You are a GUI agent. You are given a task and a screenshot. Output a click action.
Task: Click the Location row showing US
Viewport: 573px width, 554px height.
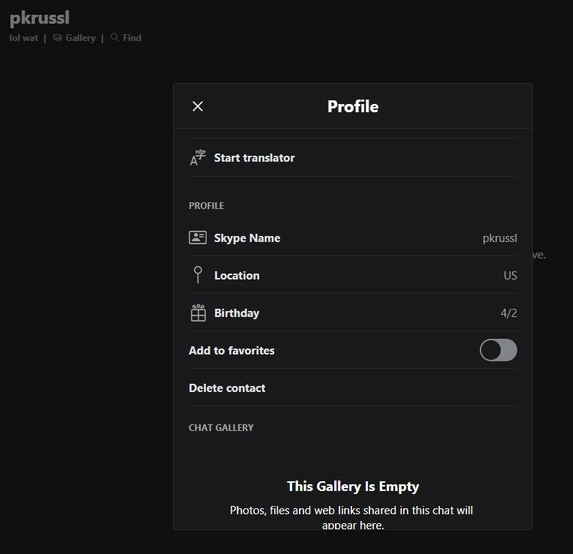coord(353,275)
